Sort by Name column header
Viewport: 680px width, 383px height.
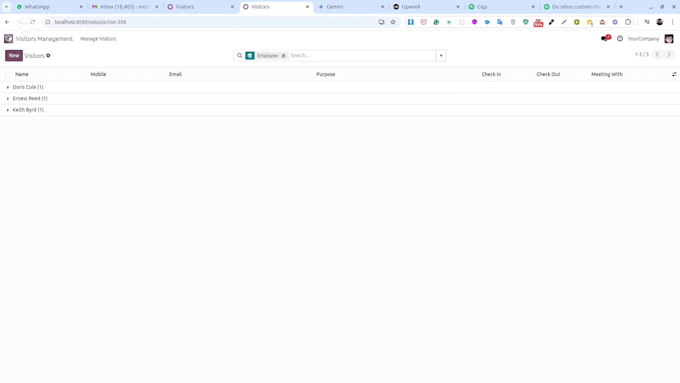tap(22, 74)
